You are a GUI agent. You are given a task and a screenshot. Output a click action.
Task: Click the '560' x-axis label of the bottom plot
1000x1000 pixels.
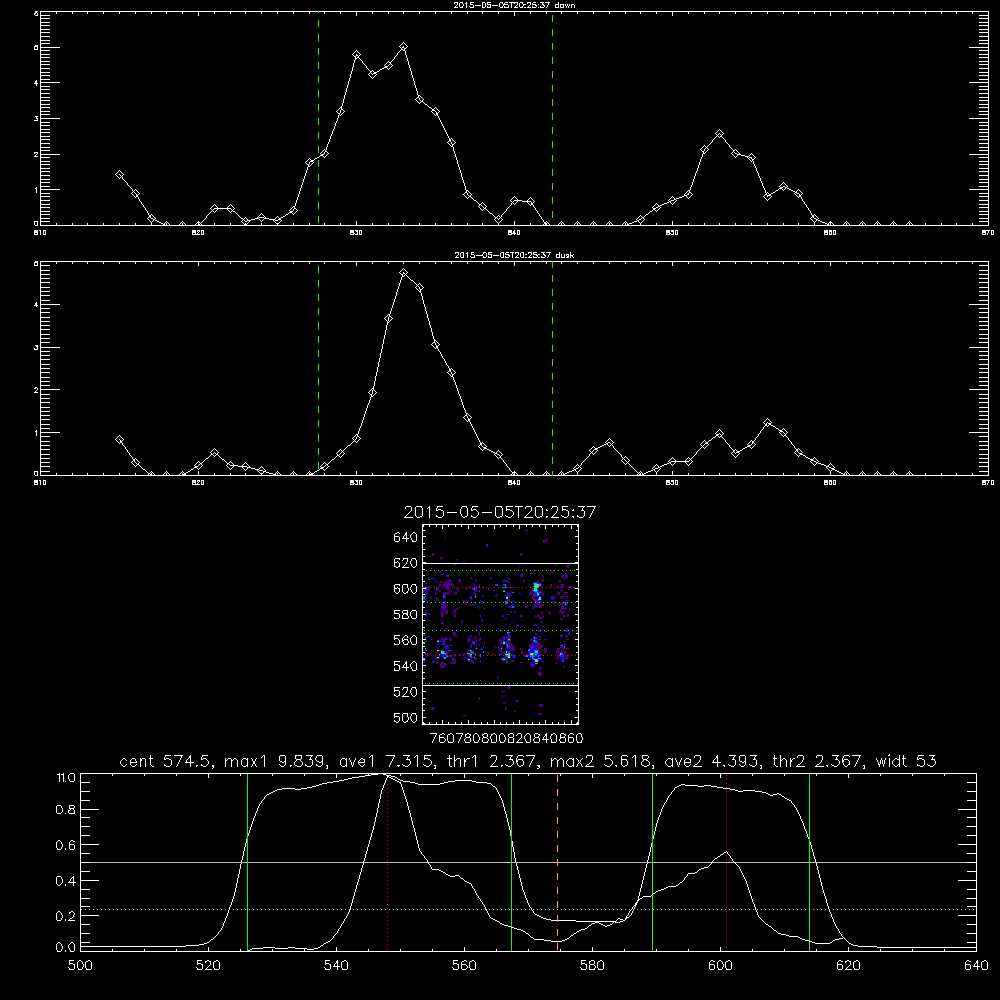point(464,966)
